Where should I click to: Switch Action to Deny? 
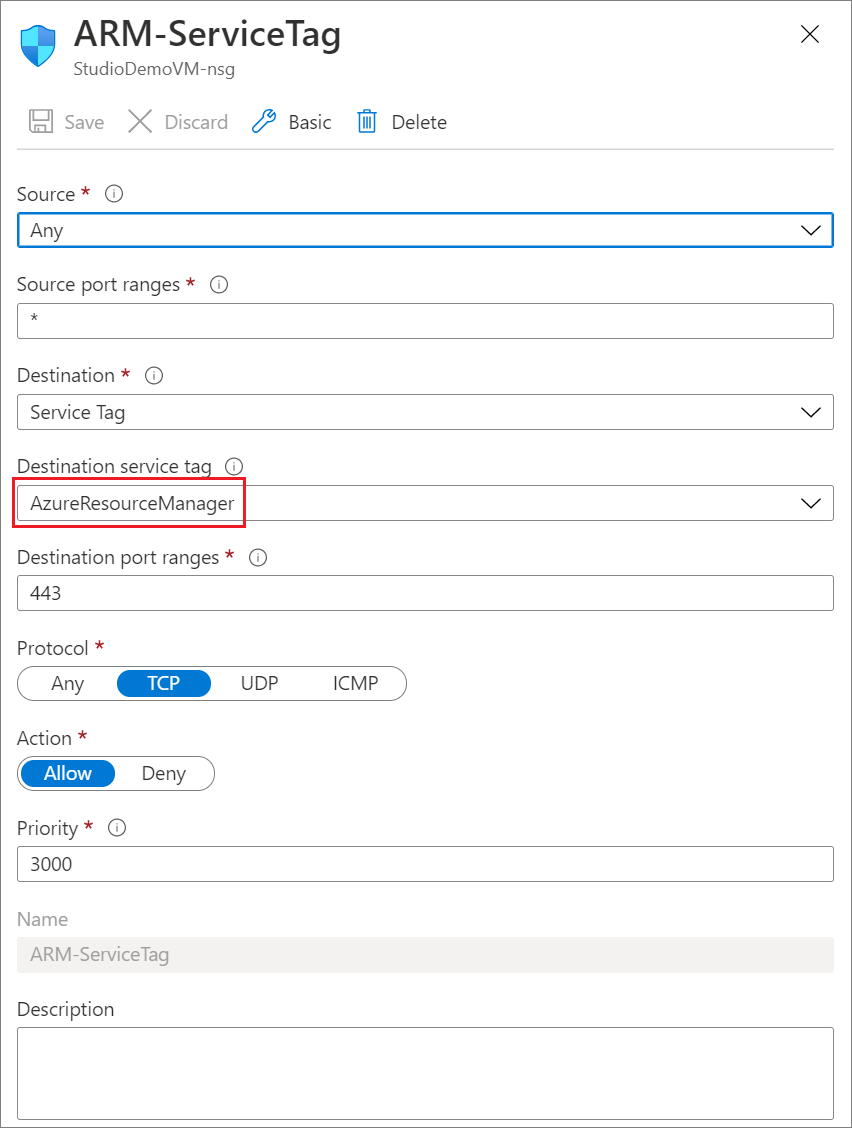tap(164, 773)
